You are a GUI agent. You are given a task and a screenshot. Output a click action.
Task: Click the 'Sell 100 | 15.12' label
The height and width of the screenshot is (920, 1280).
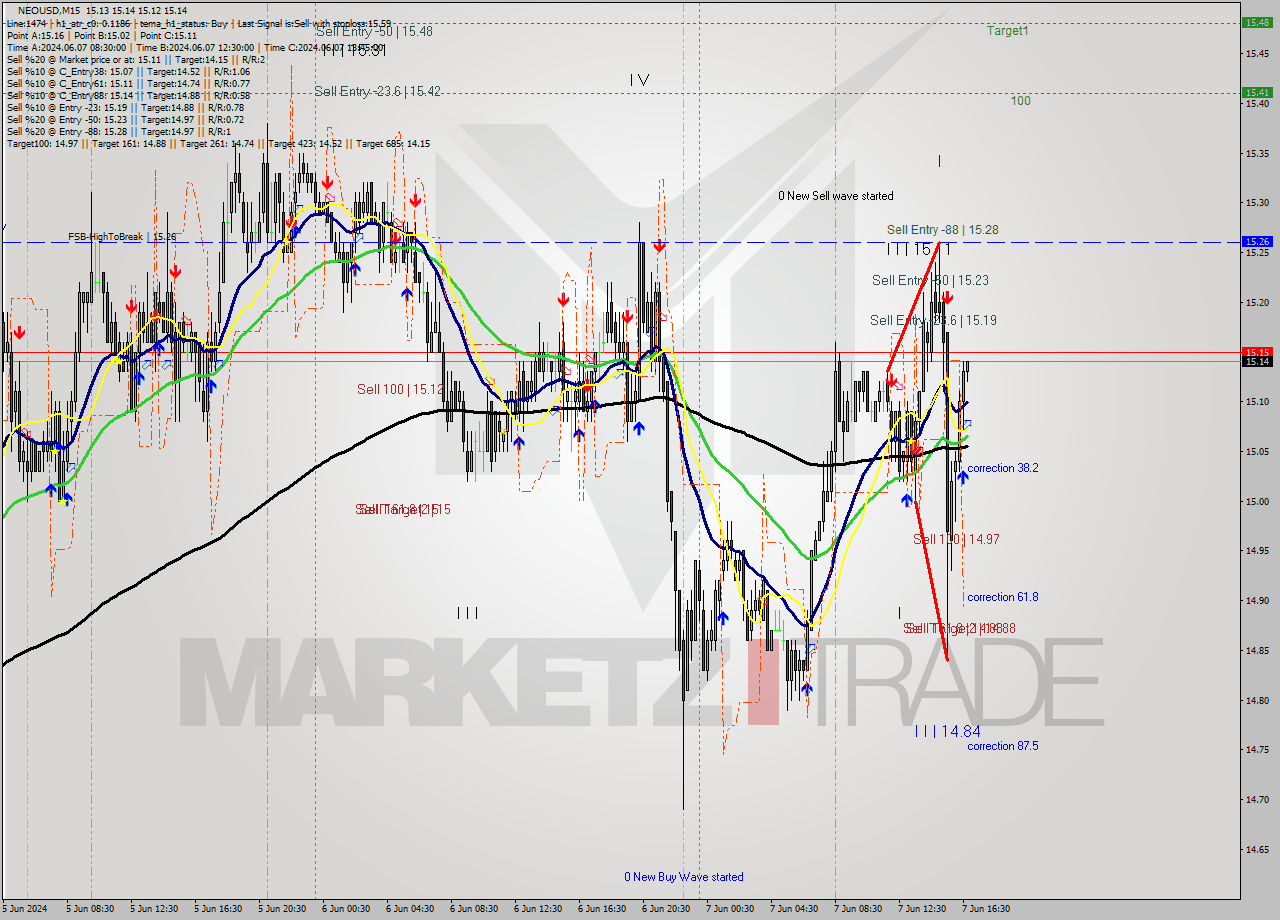tap(401, 389)
